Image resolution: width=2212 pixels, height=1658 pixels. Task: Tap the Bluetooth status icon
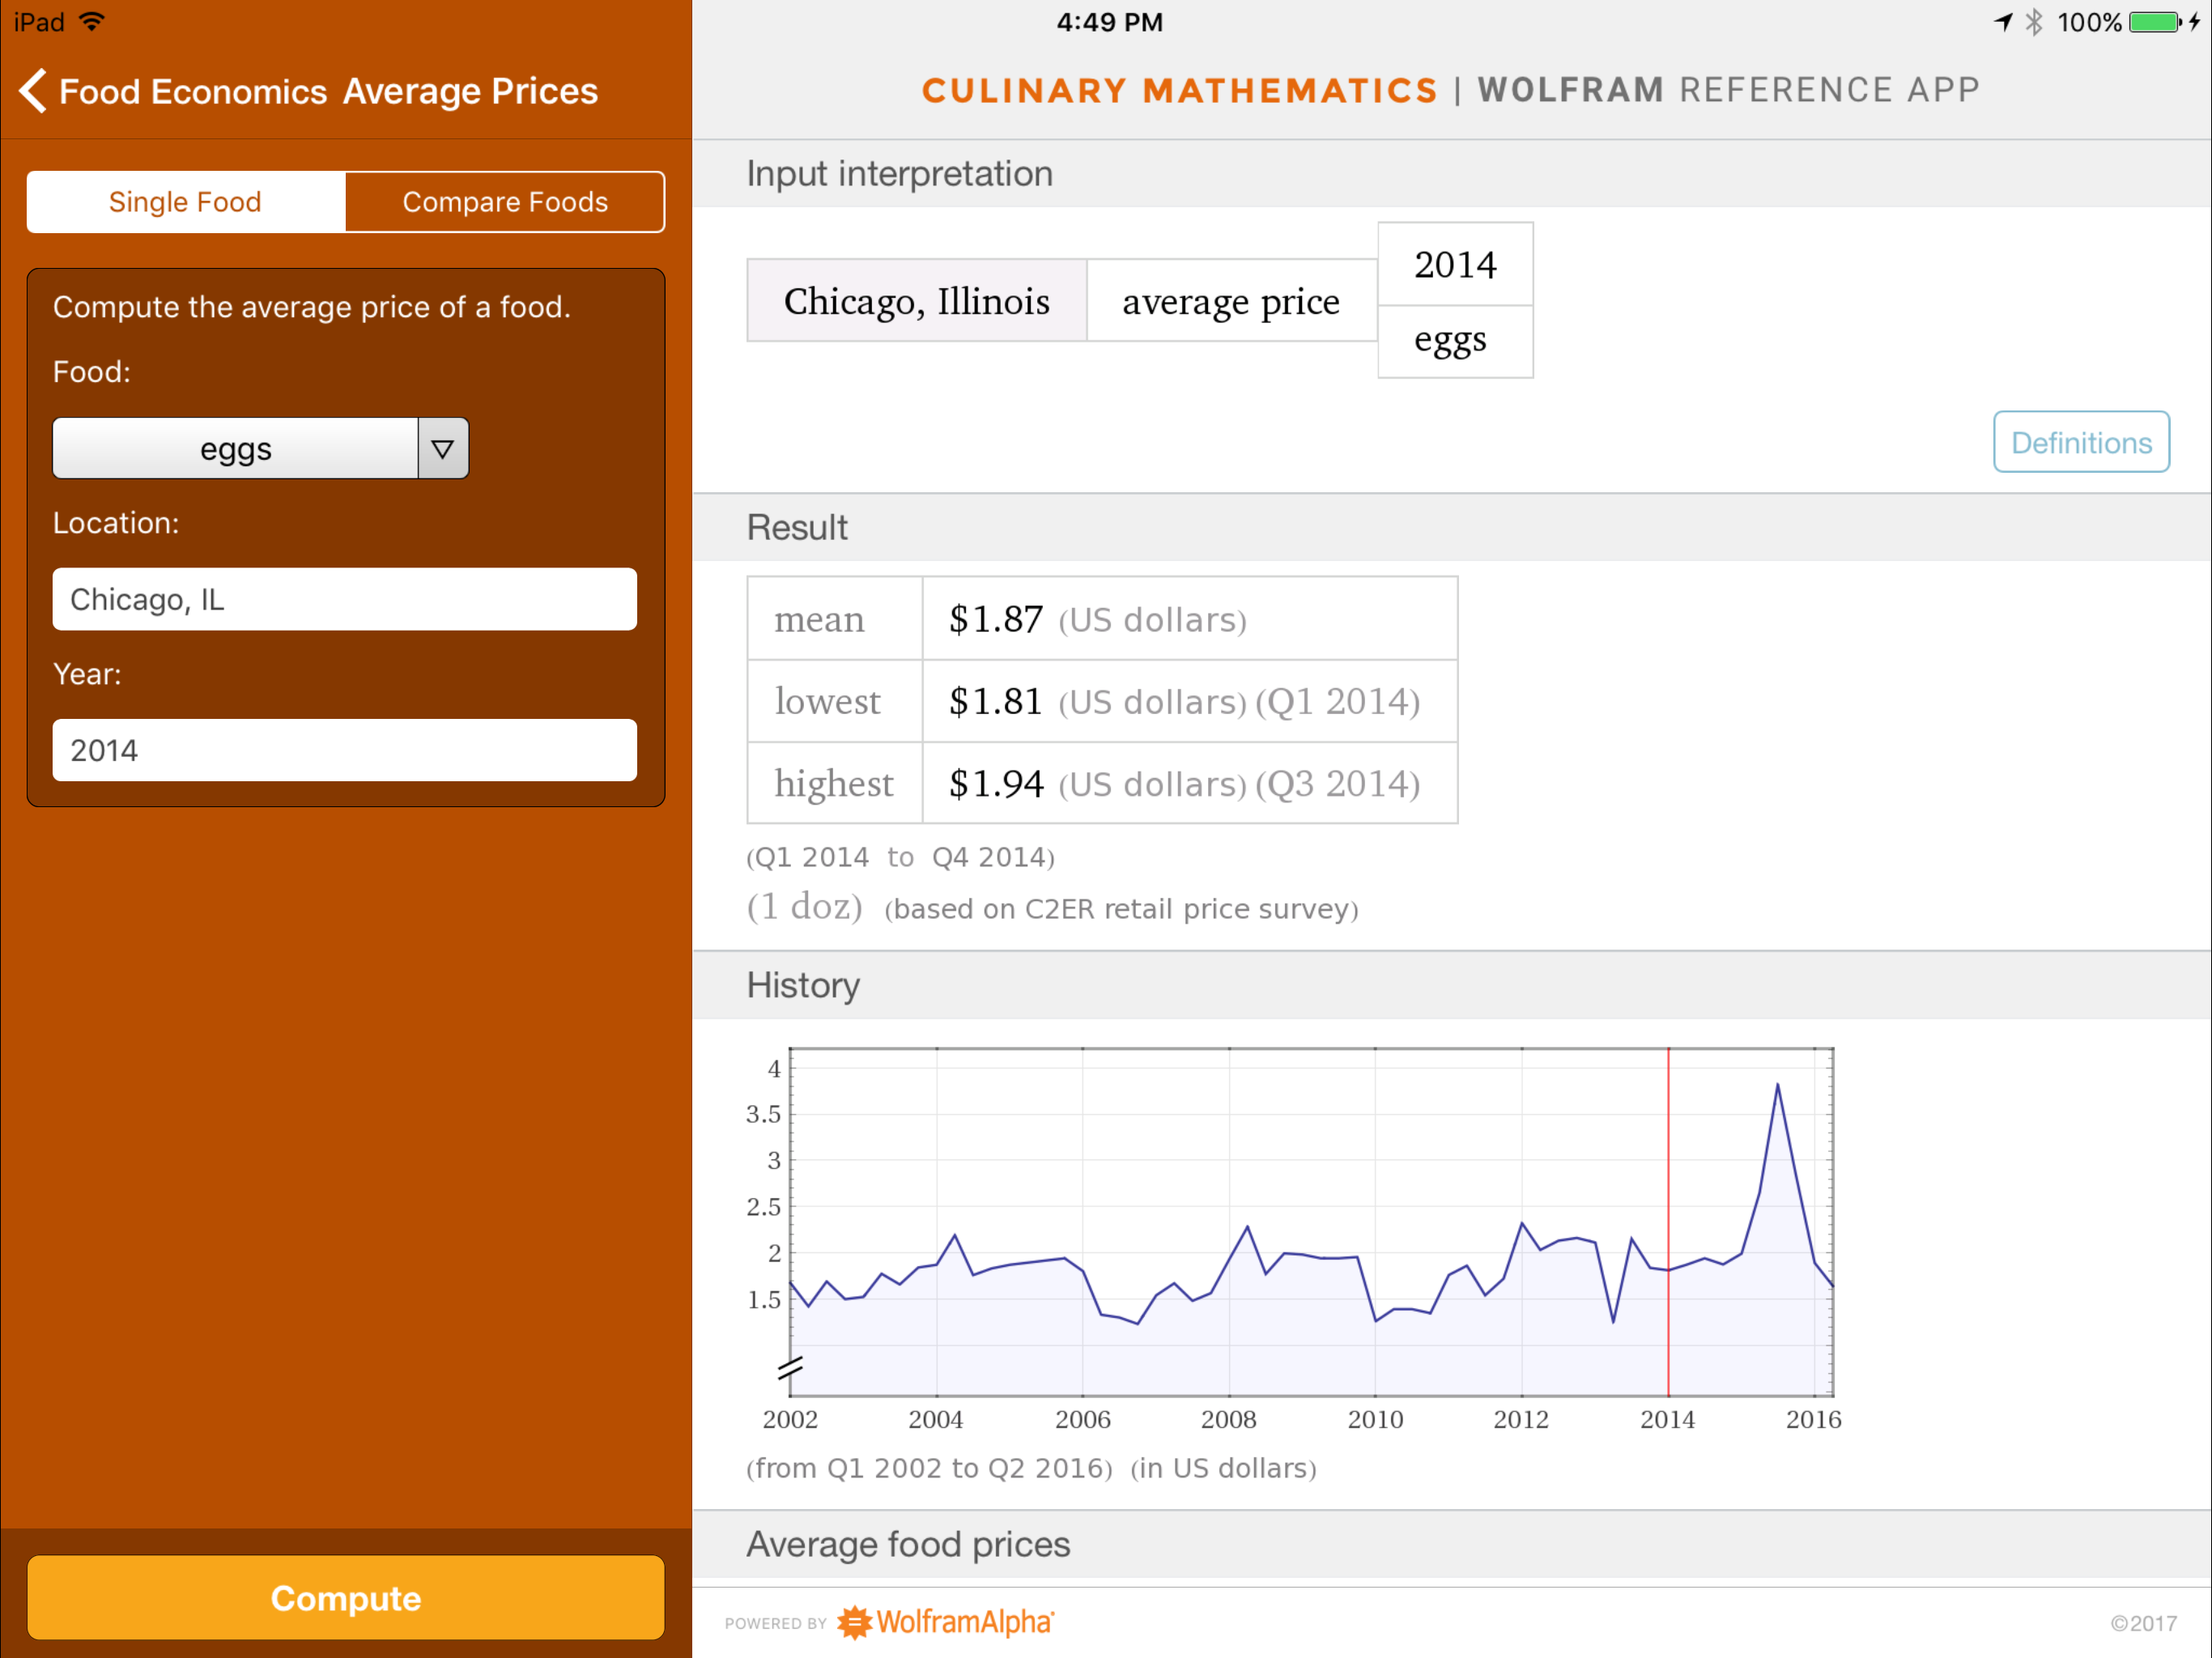[x=2034, y=22]
